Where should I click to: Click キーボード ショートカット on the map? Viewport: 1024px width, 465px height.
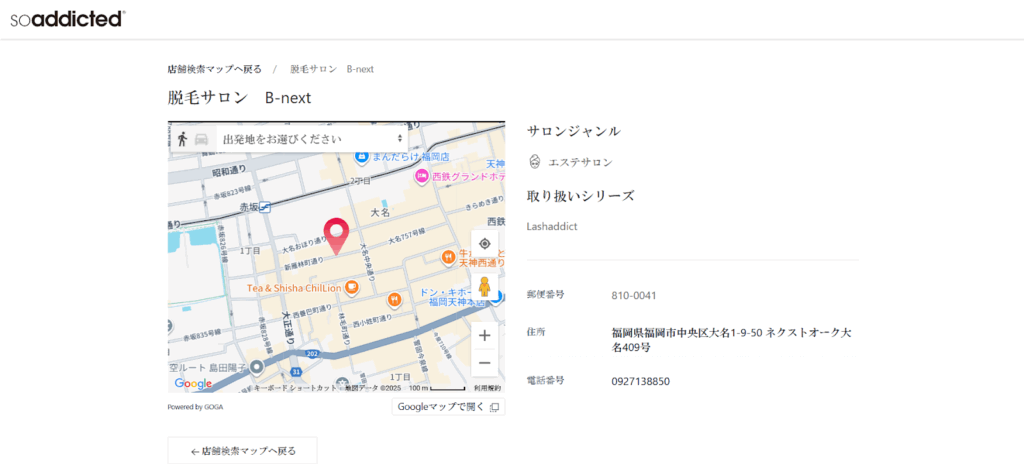[x=297, y=388]
